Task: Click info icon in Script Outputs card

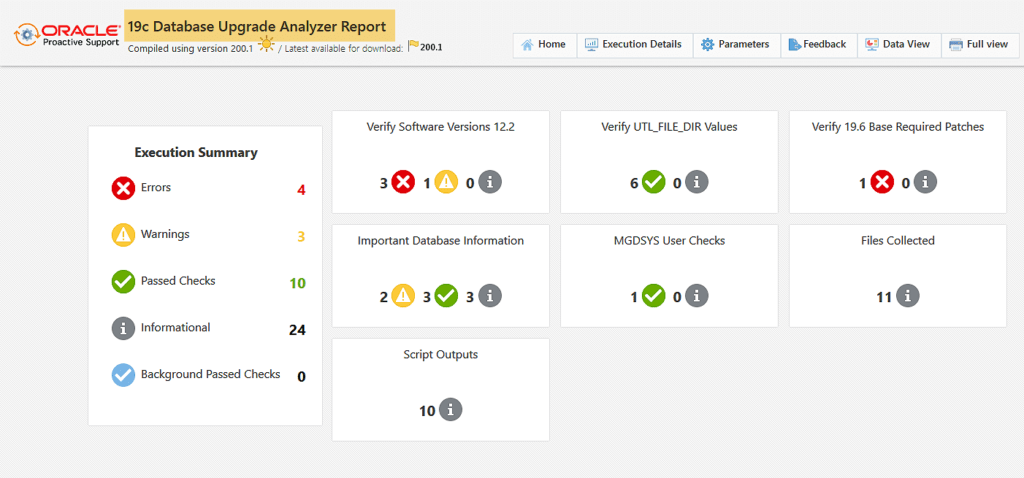Action: tap(451, 410)
